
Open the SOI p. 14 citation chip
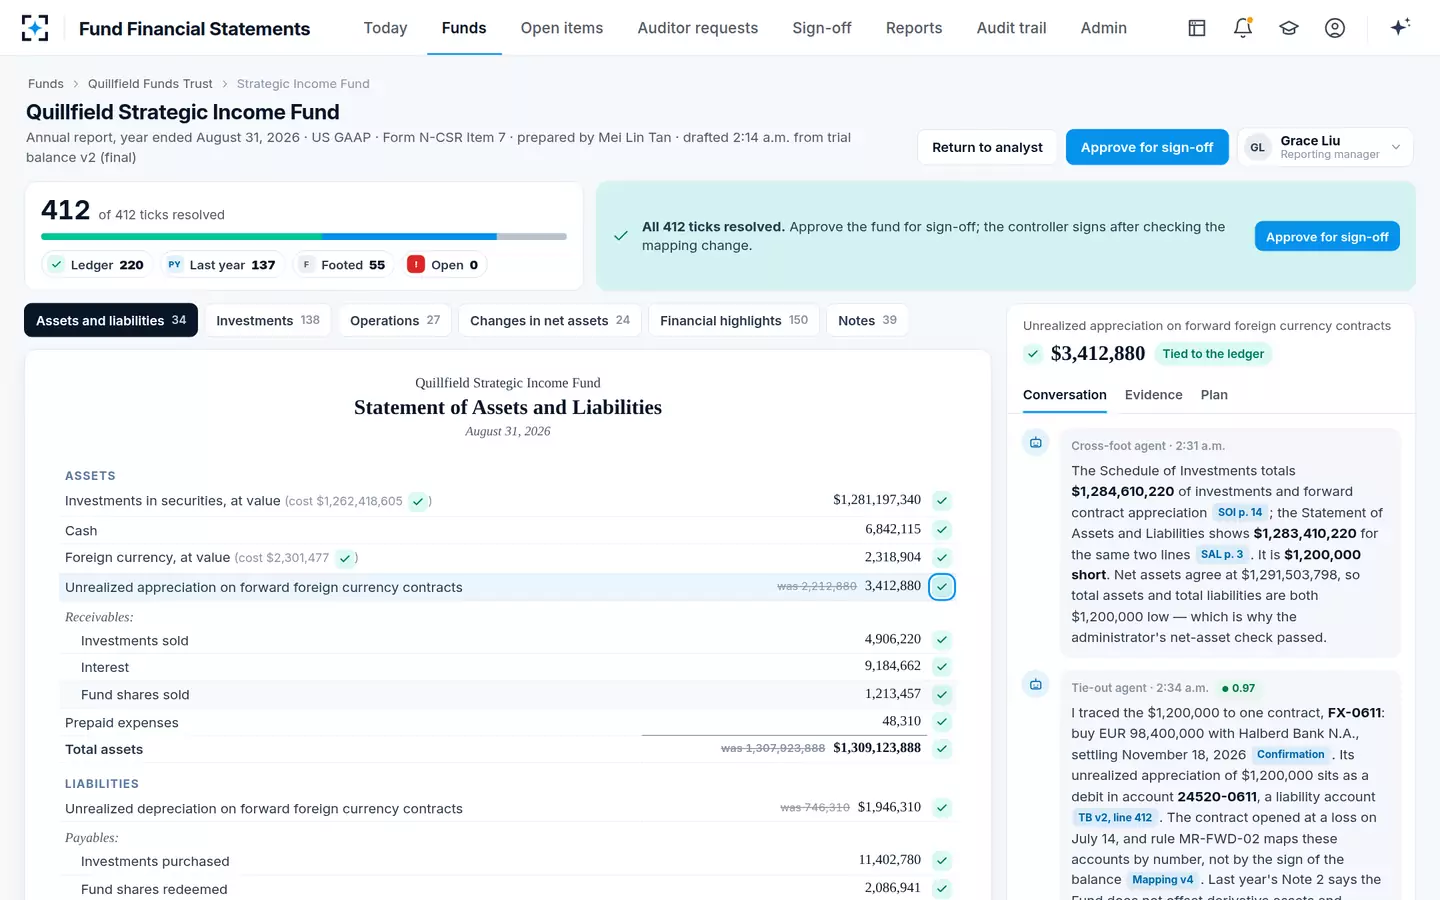coord(1240,513)
